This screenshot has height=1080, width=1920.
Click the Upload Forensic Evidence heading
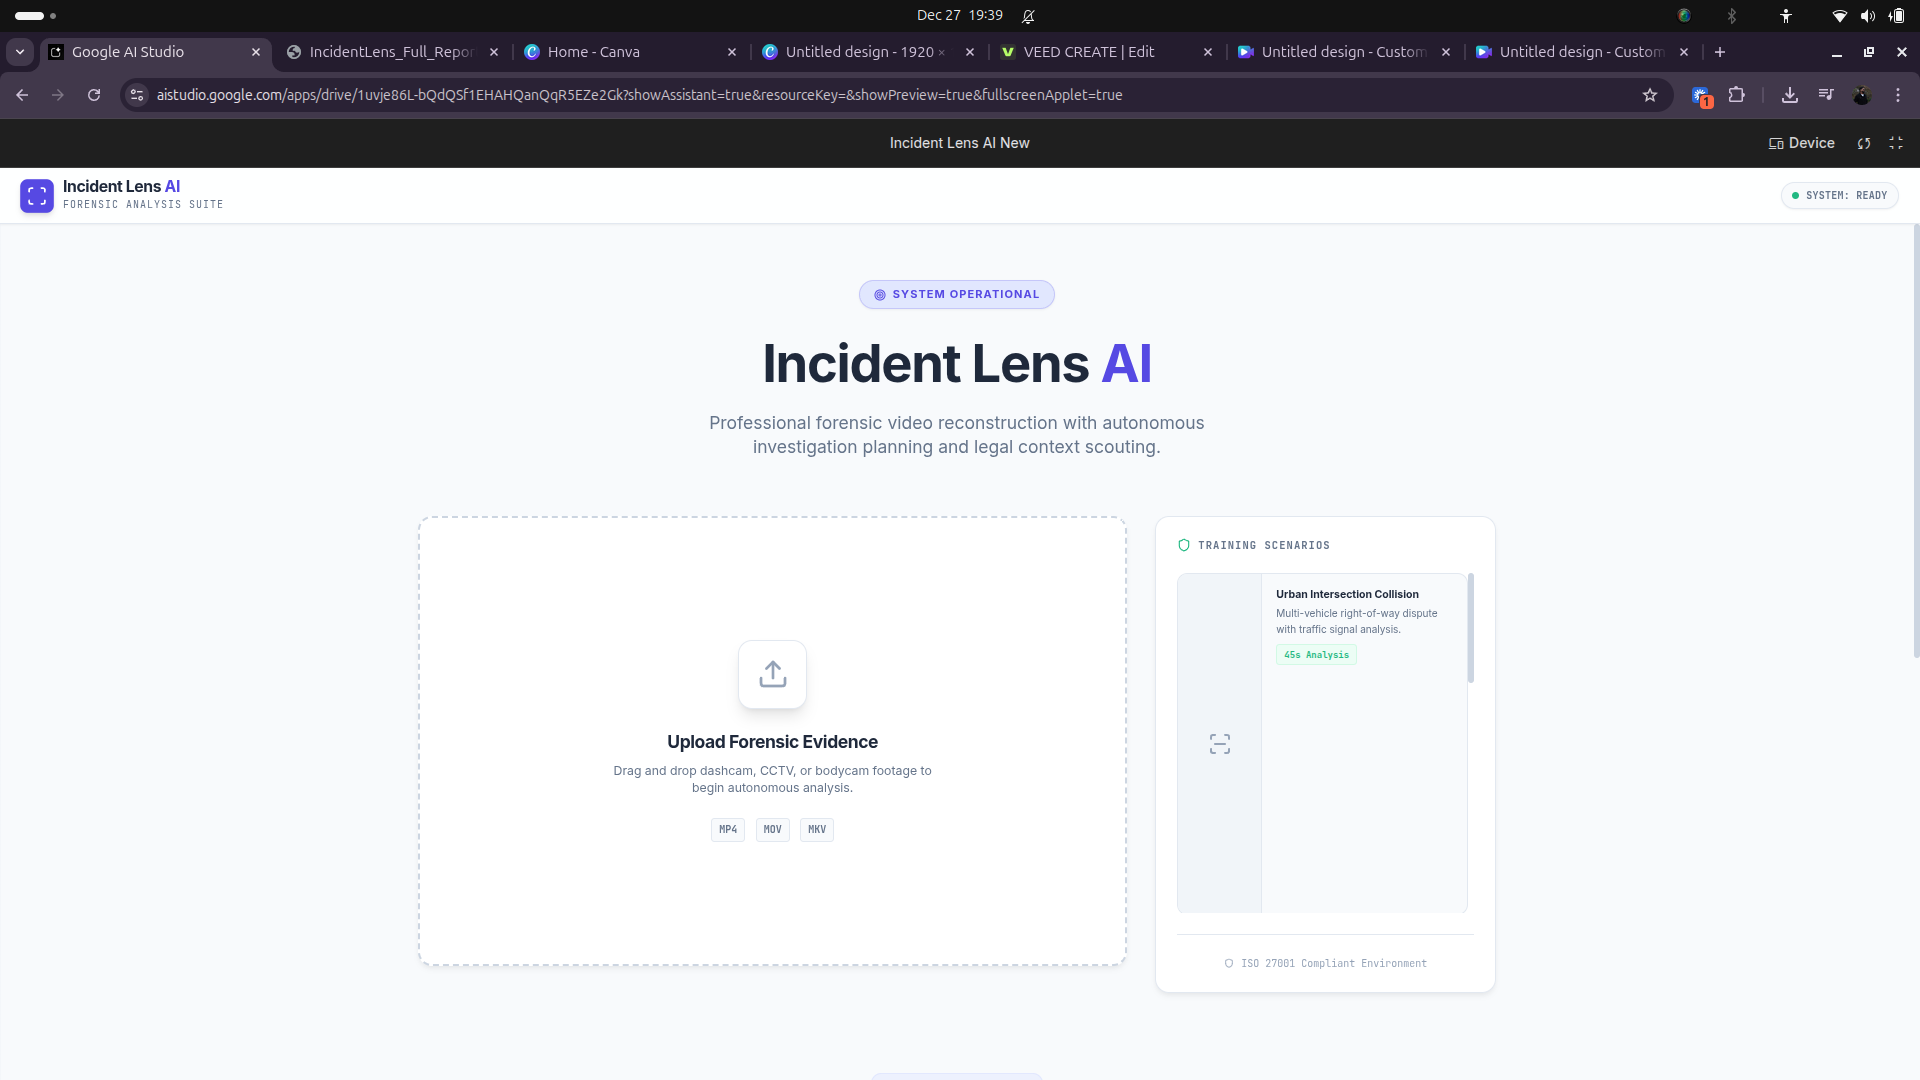coord(772,742)
